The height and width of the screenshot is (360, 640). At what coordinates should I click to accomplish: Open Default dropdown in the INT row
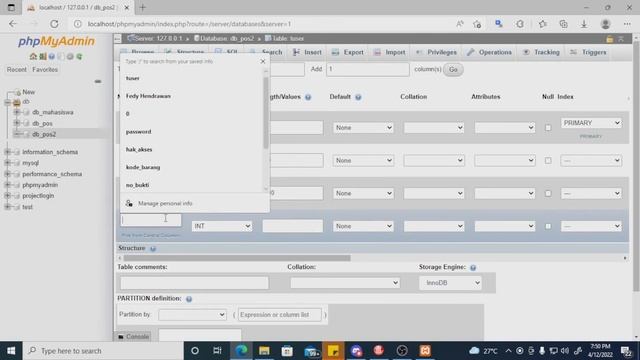click(x=363, y=226)
